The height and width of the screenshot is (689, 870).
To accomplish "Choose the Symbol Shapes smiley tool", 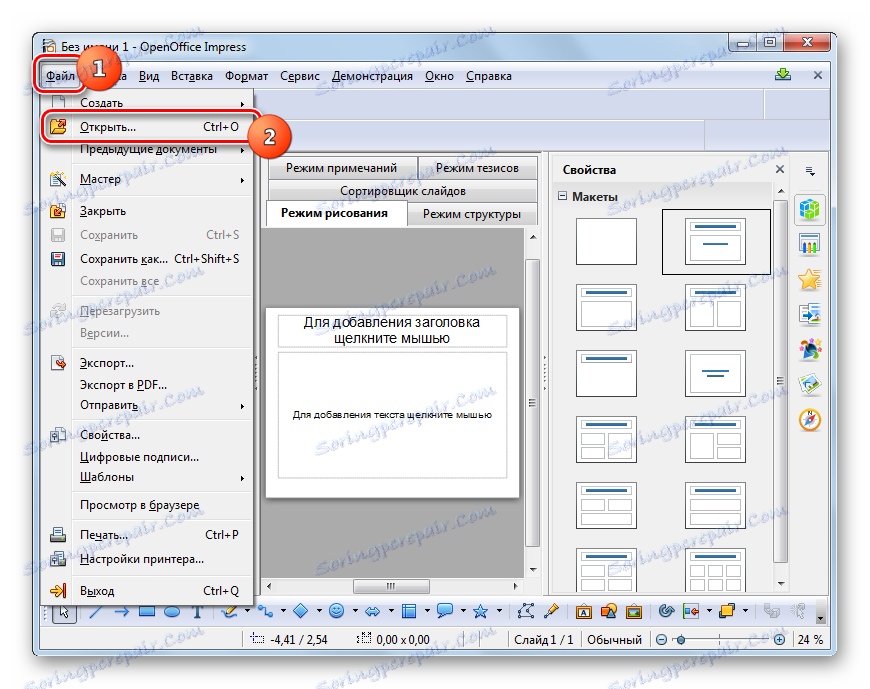I will point(336,611).
